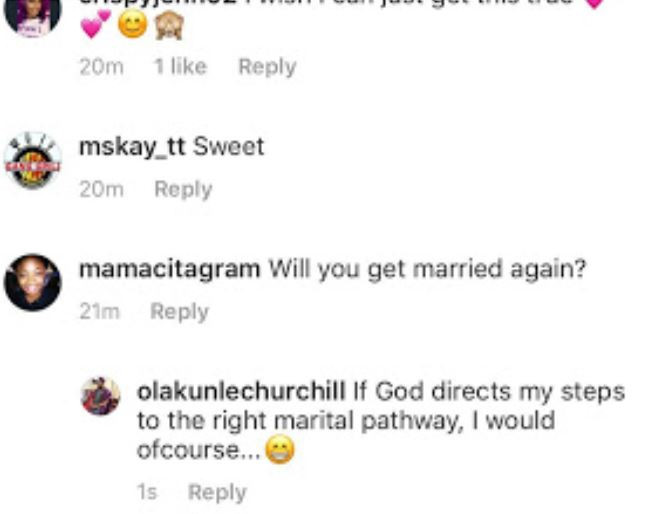Go to olakunlechurchill's username link
648x514 pixels.
coord(240,391)
